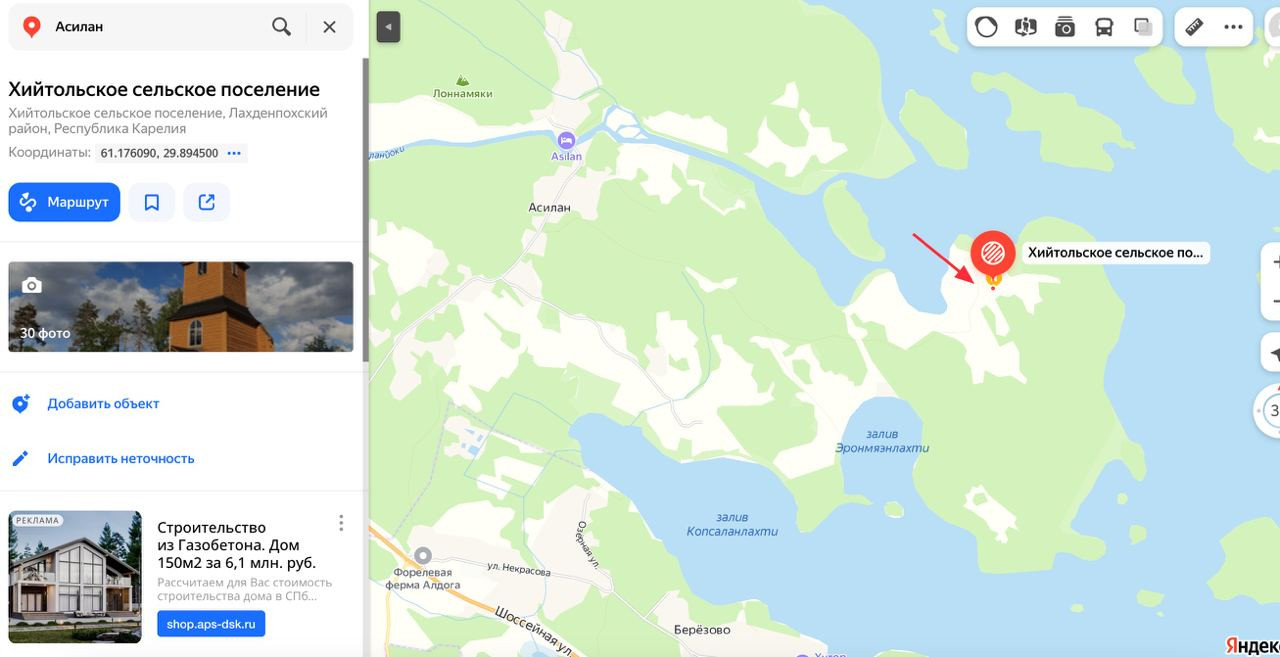Expand coordinates options with three dots
Image resolution: width=1280 pixels, height=657 pixels.
(234, 153)
